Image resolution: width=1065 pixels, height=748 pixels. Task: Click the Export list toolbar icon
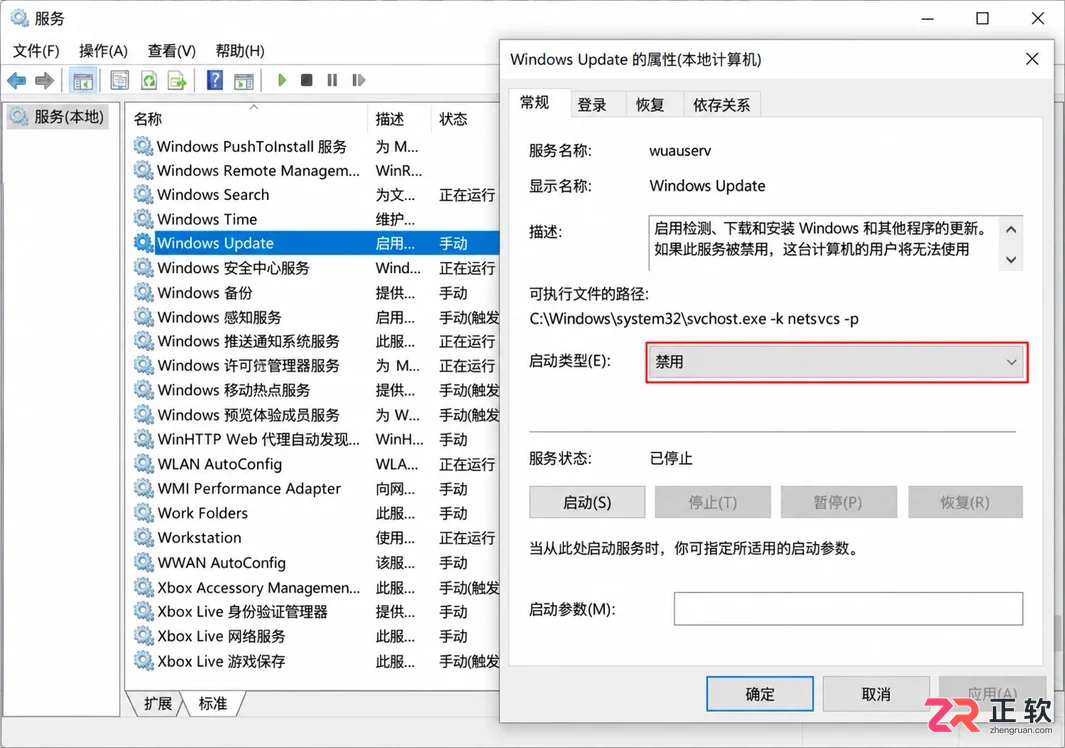pos(177,81)
